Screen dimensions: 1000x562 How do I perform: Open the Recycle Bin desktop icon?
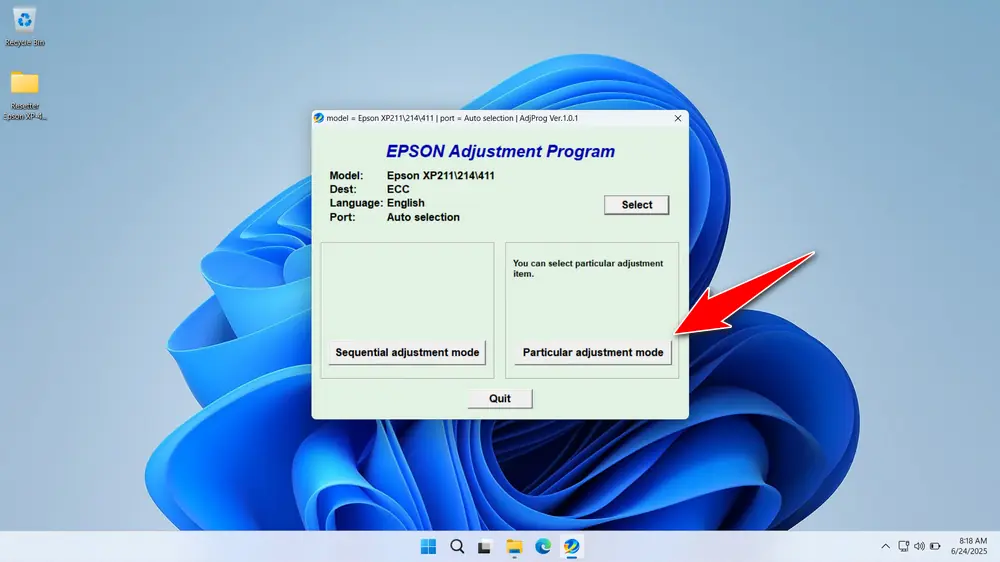[24, 26]
